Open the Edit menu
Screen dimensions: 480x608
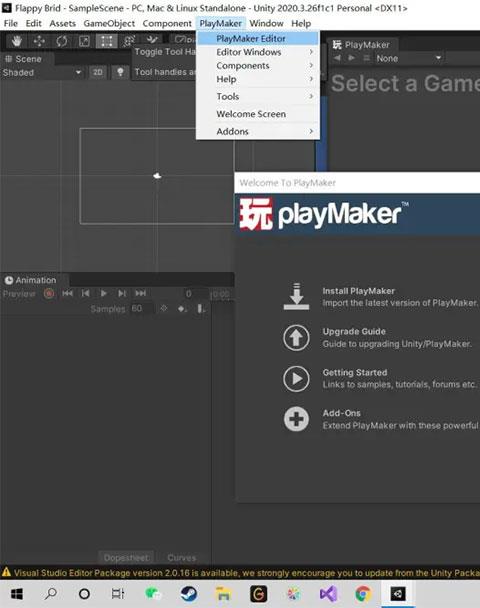33,23
